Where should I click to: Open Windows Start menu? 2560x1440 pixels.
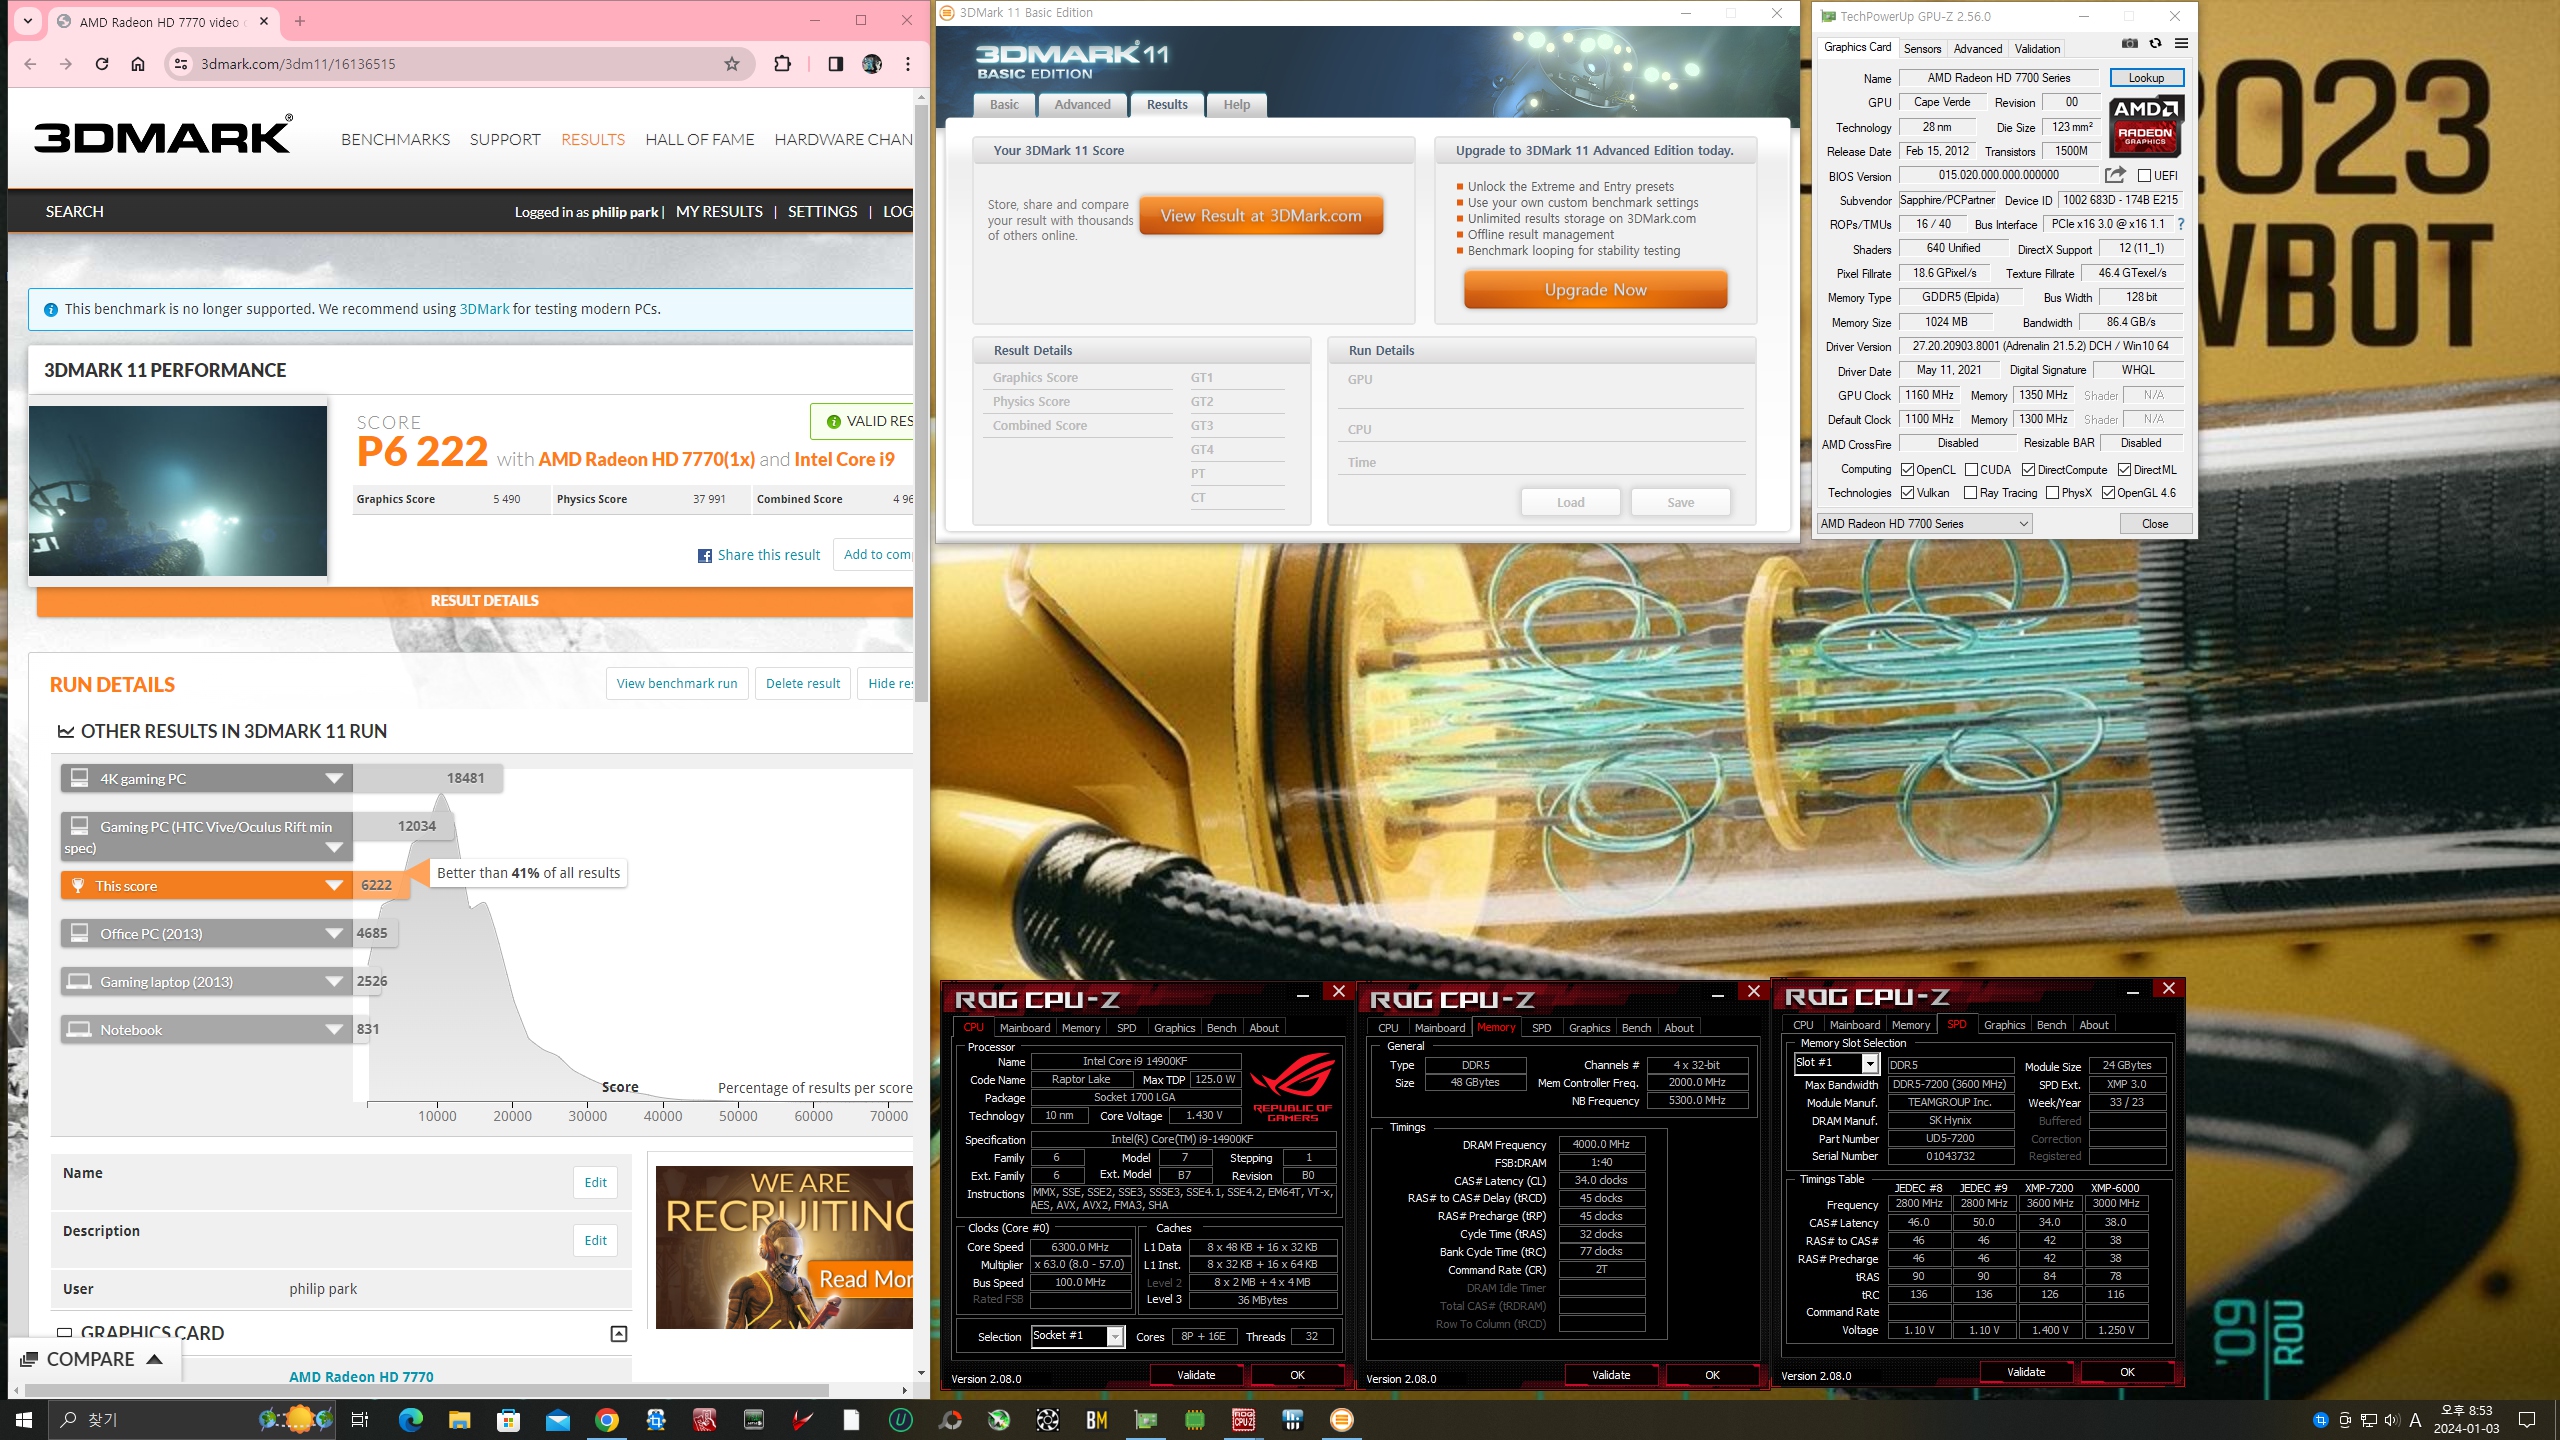24,1420
